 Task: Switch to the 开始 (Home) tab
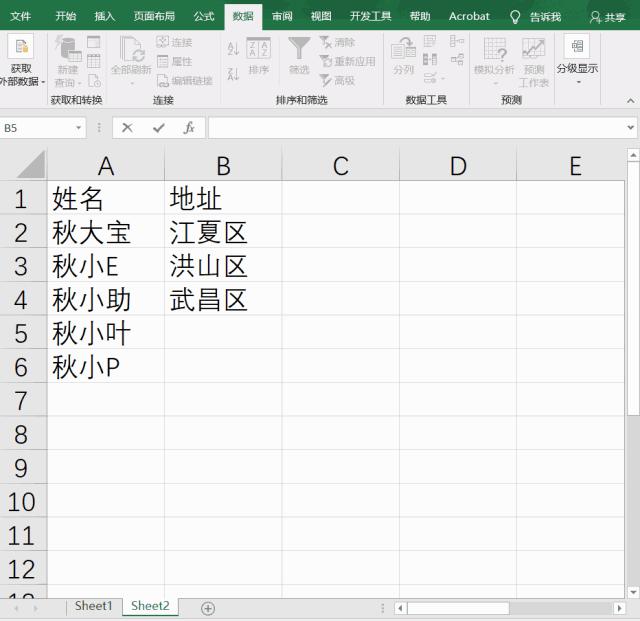coord(65,16)
